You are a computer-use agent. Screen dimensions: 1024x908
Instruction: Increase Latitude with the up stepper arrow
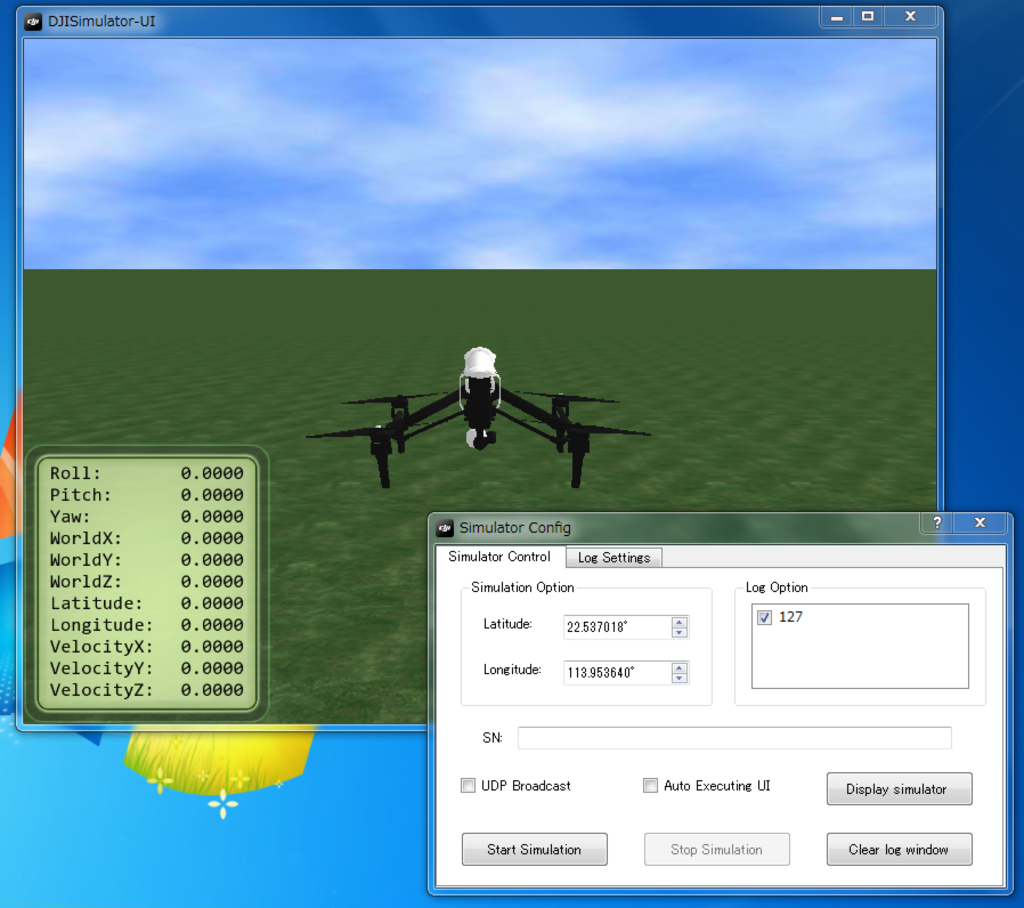click(x=679, y=621)
